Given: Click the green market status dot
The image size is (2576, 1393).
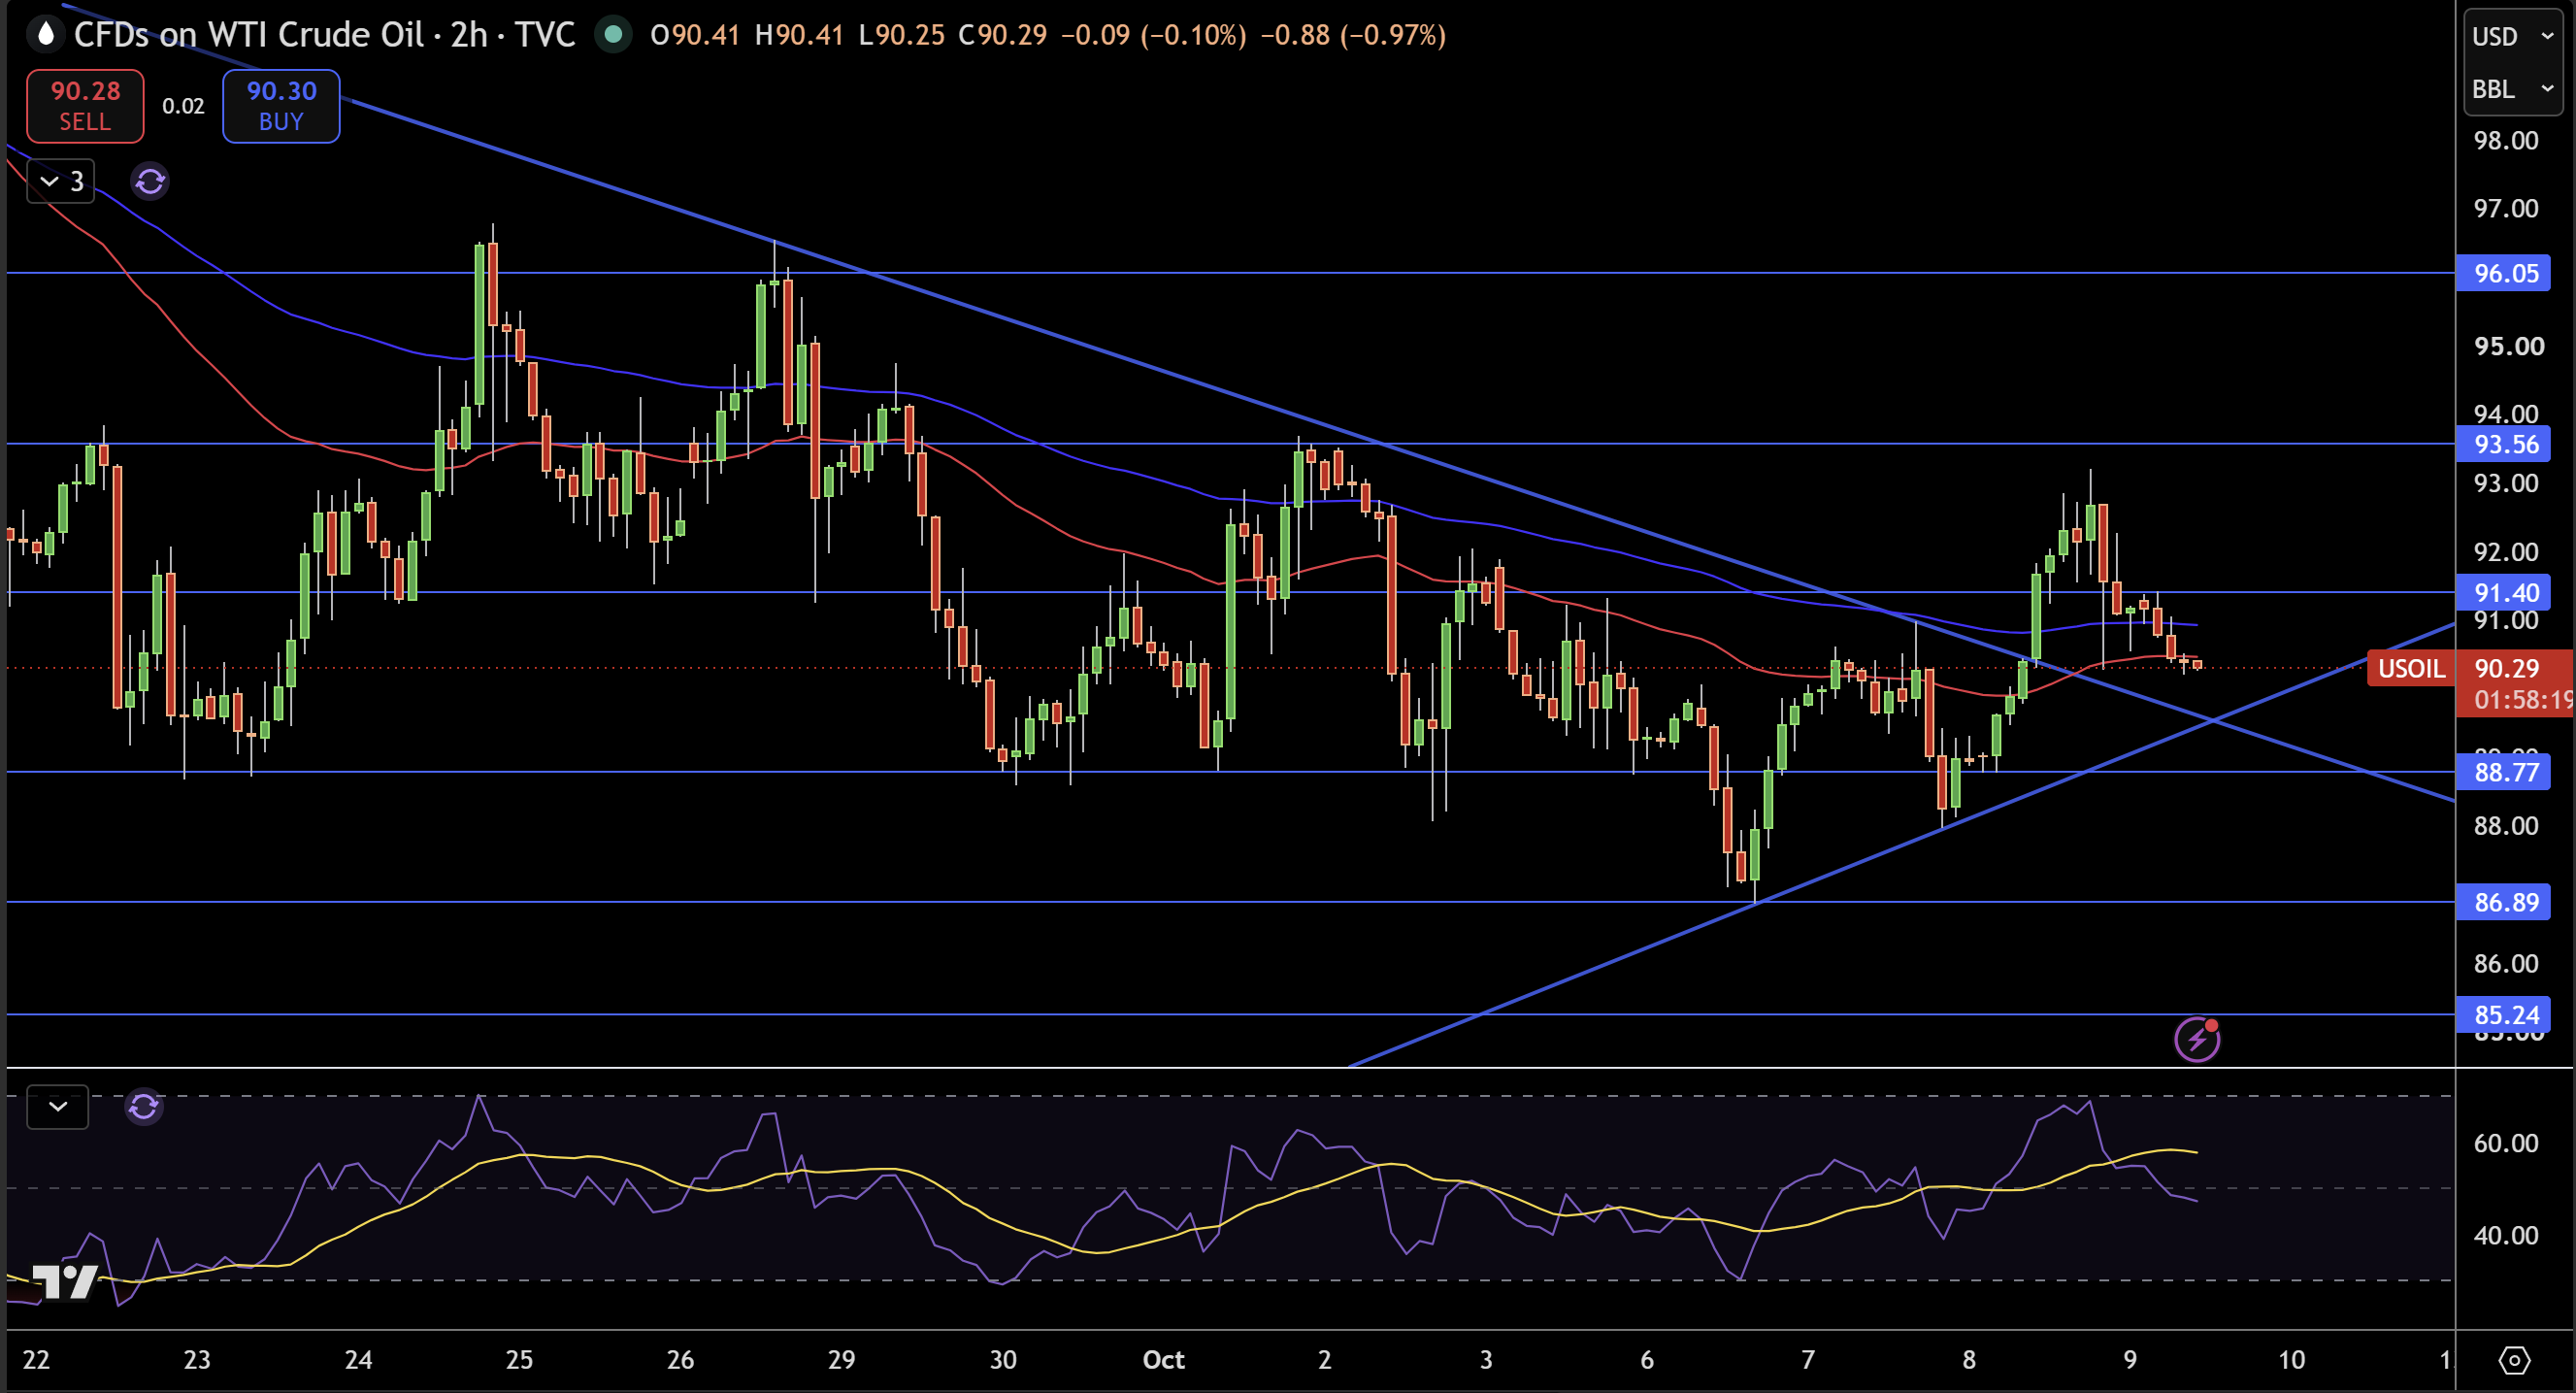Looking at the screenshot, I should [613, 35].
